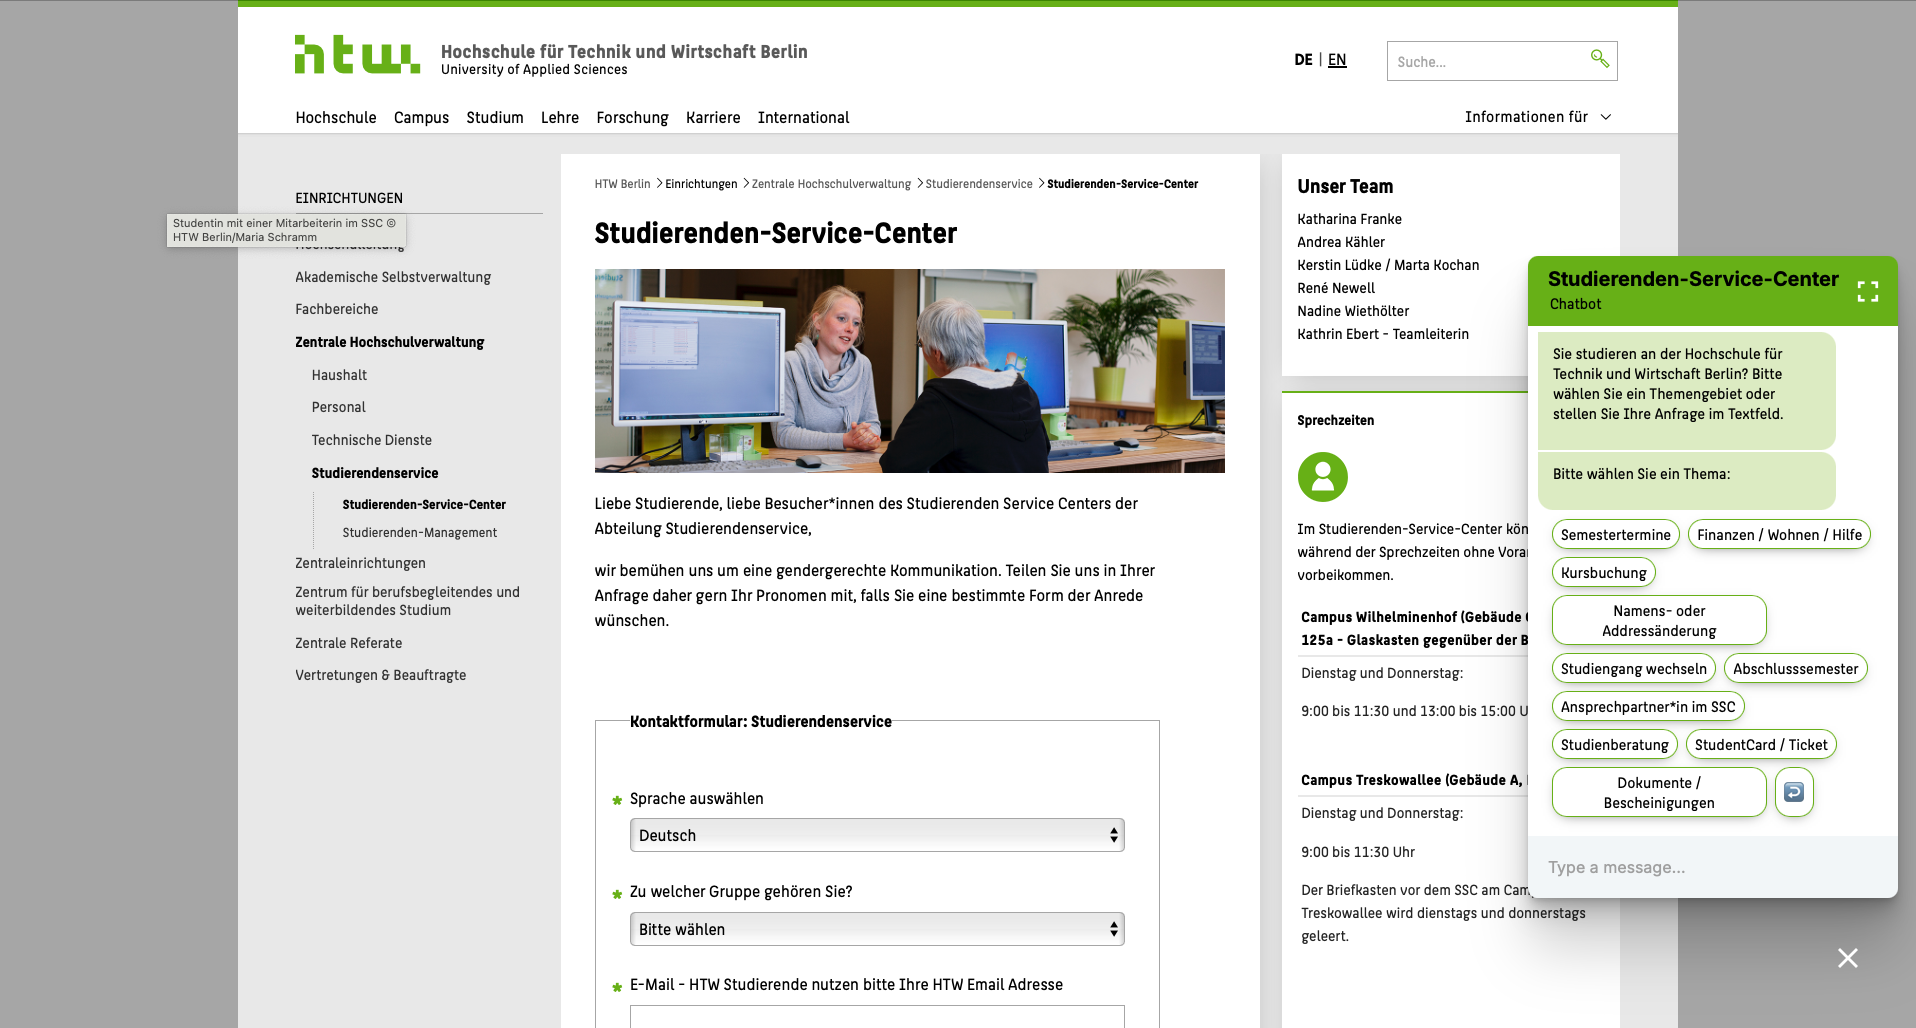
Task: Click the green person icon under Sprechzeiten
Action: tap(1322, 477)
